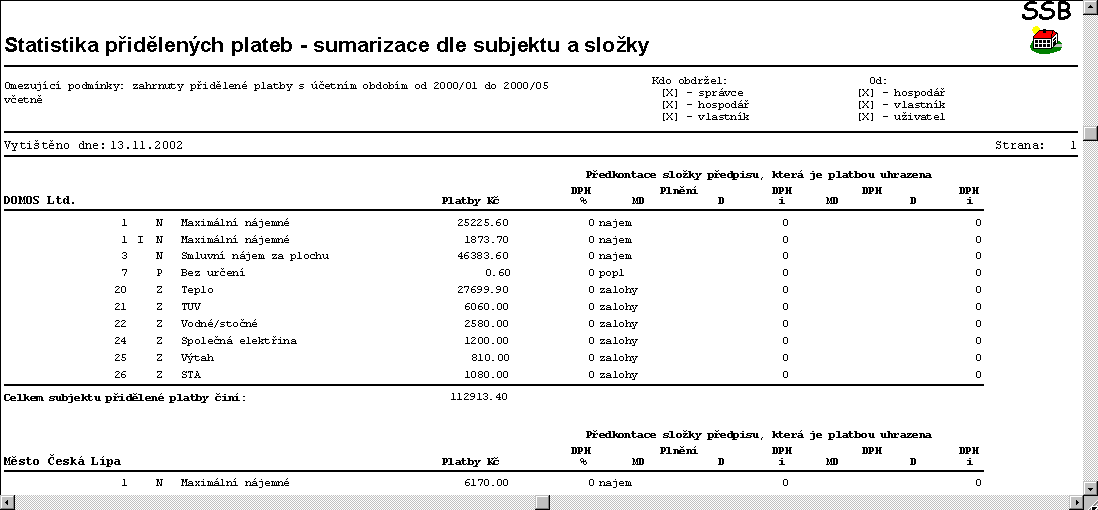Click the vertical scrollbar up arrow

coord(1090,7)
